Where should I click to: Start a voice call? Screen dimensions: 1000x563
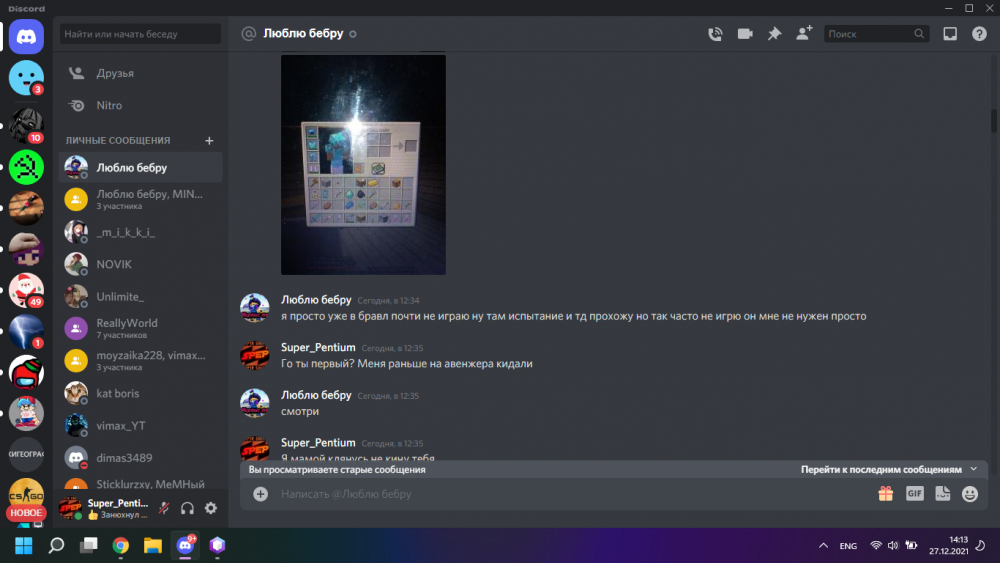tap(715, 34)
